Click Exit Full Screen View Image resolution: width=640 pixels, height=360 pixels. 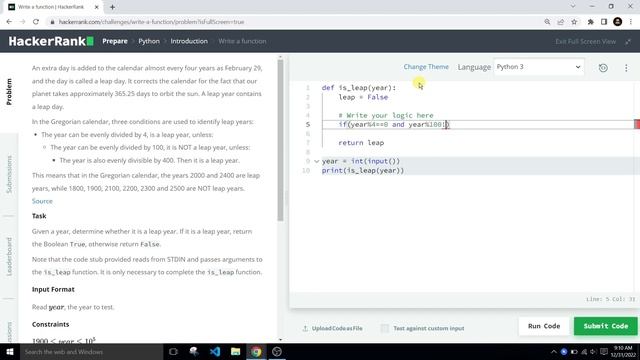point(585,42)
